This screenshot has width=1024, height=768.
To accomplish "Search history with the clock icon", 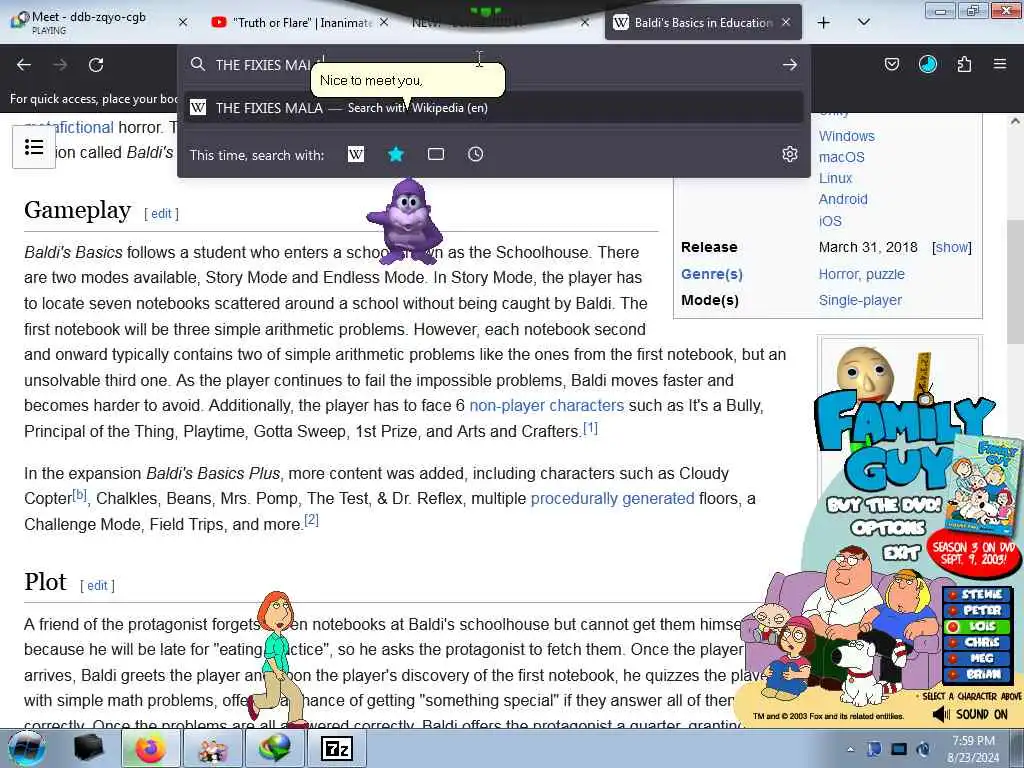I will pyautogui.click(x=475, y=154).
